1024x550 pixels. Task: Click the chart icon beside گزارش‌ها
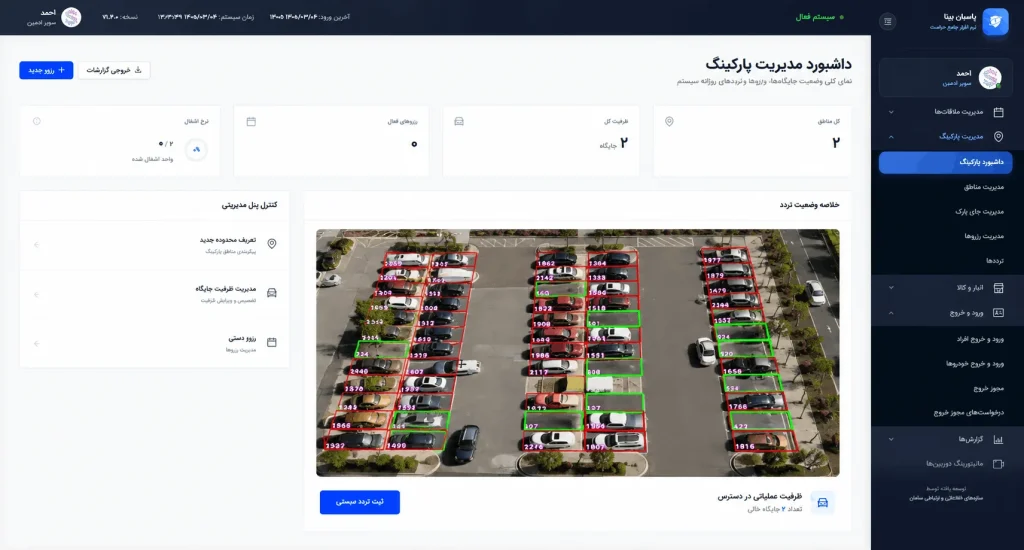pyautogui.click(x=998, y=440)
